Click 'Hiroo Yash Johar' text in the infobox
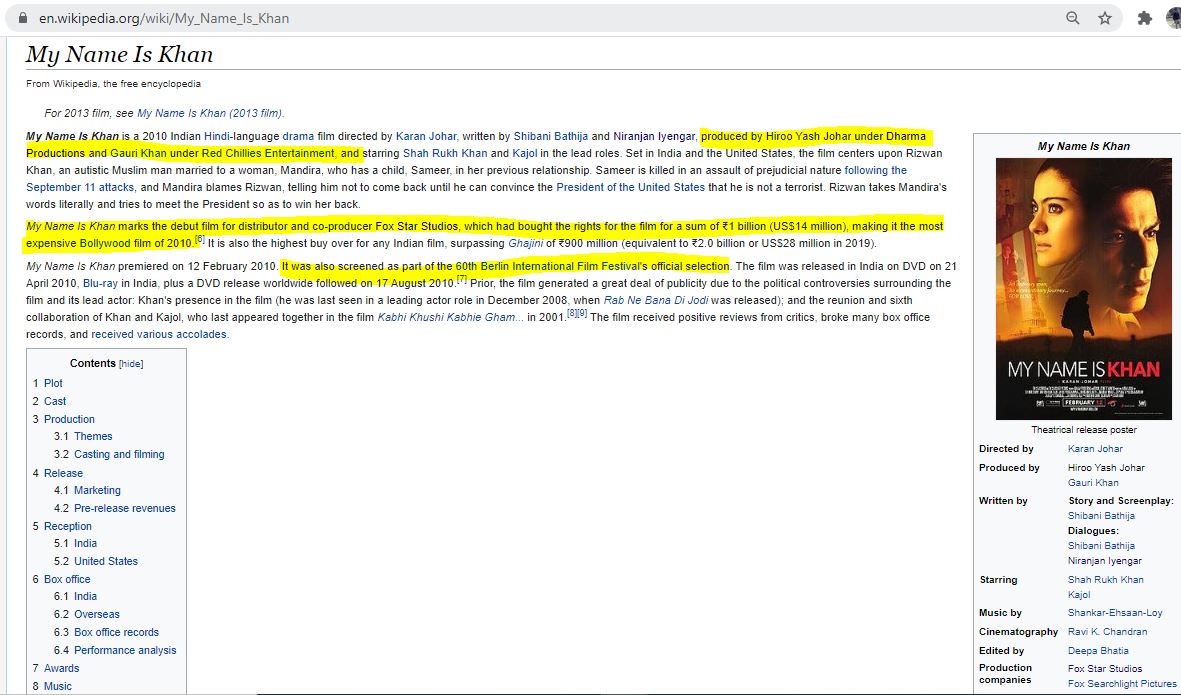The image size is (1181, 695). pos(1106,468)
